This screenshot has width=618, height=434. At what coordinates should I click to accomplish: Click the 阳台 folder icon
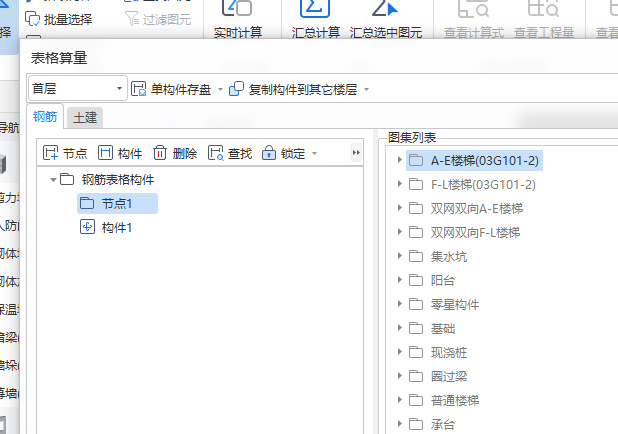click(416, 280)
